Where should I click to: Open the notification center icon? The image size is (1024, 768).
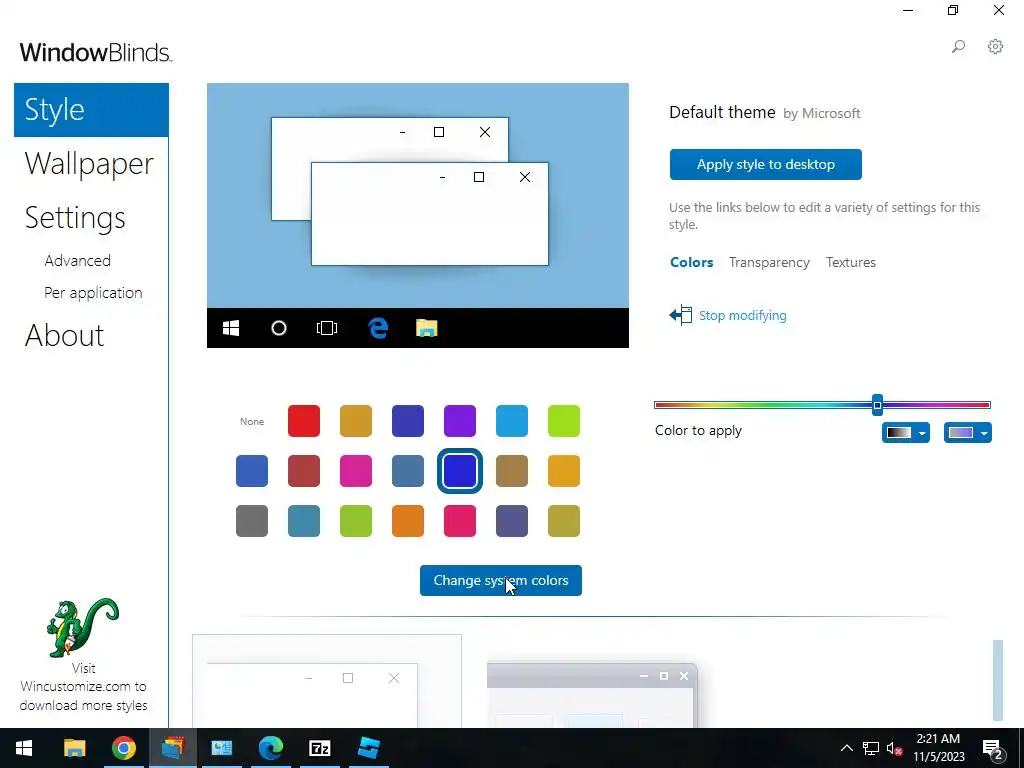[x=993, y=749]
